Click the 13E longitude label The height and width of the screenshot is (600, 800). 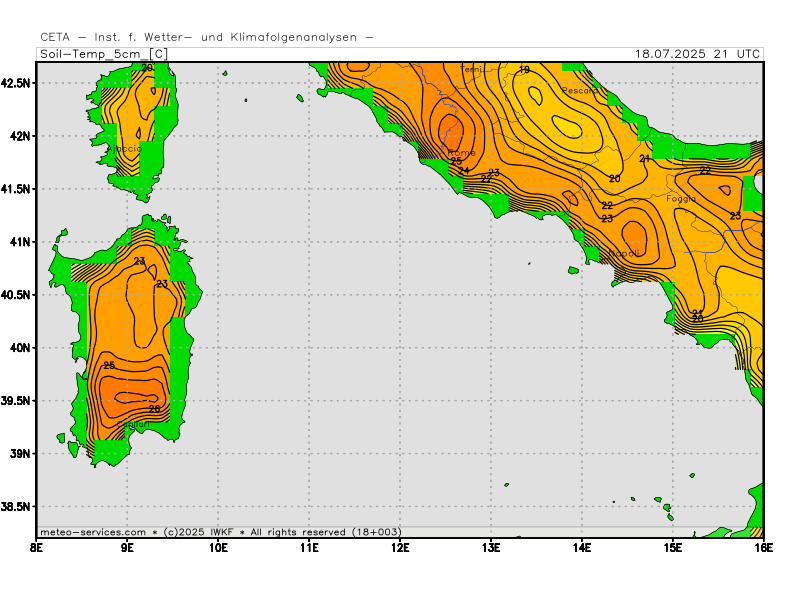coord(491,548)
